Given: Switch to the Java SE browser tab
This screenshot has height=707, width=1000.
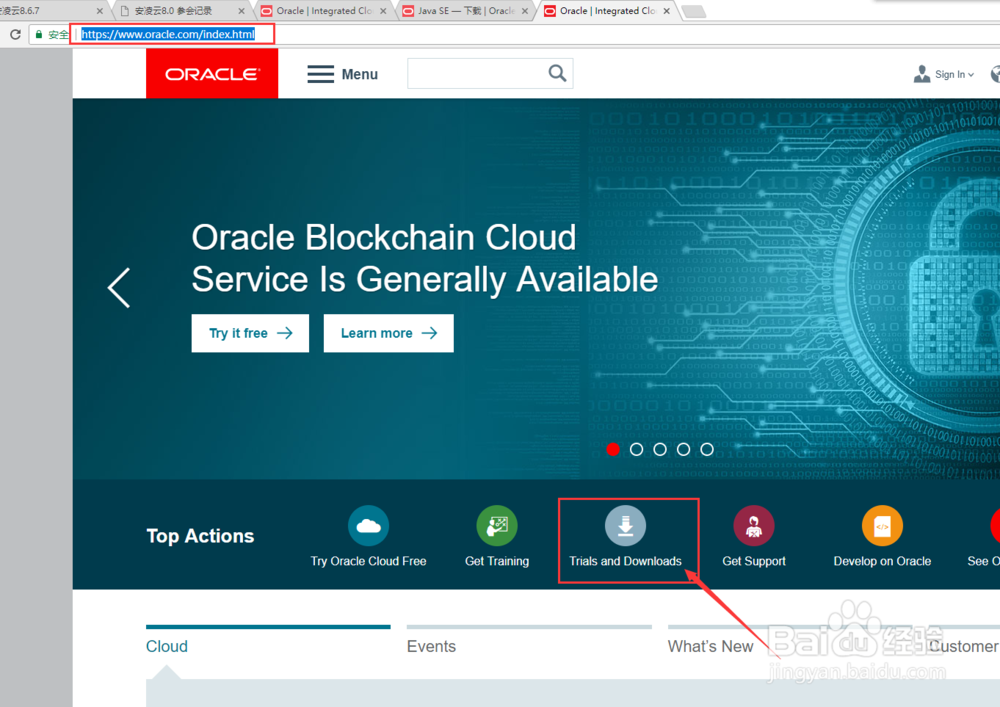Looking at the screenshot, I should point(466,11).
